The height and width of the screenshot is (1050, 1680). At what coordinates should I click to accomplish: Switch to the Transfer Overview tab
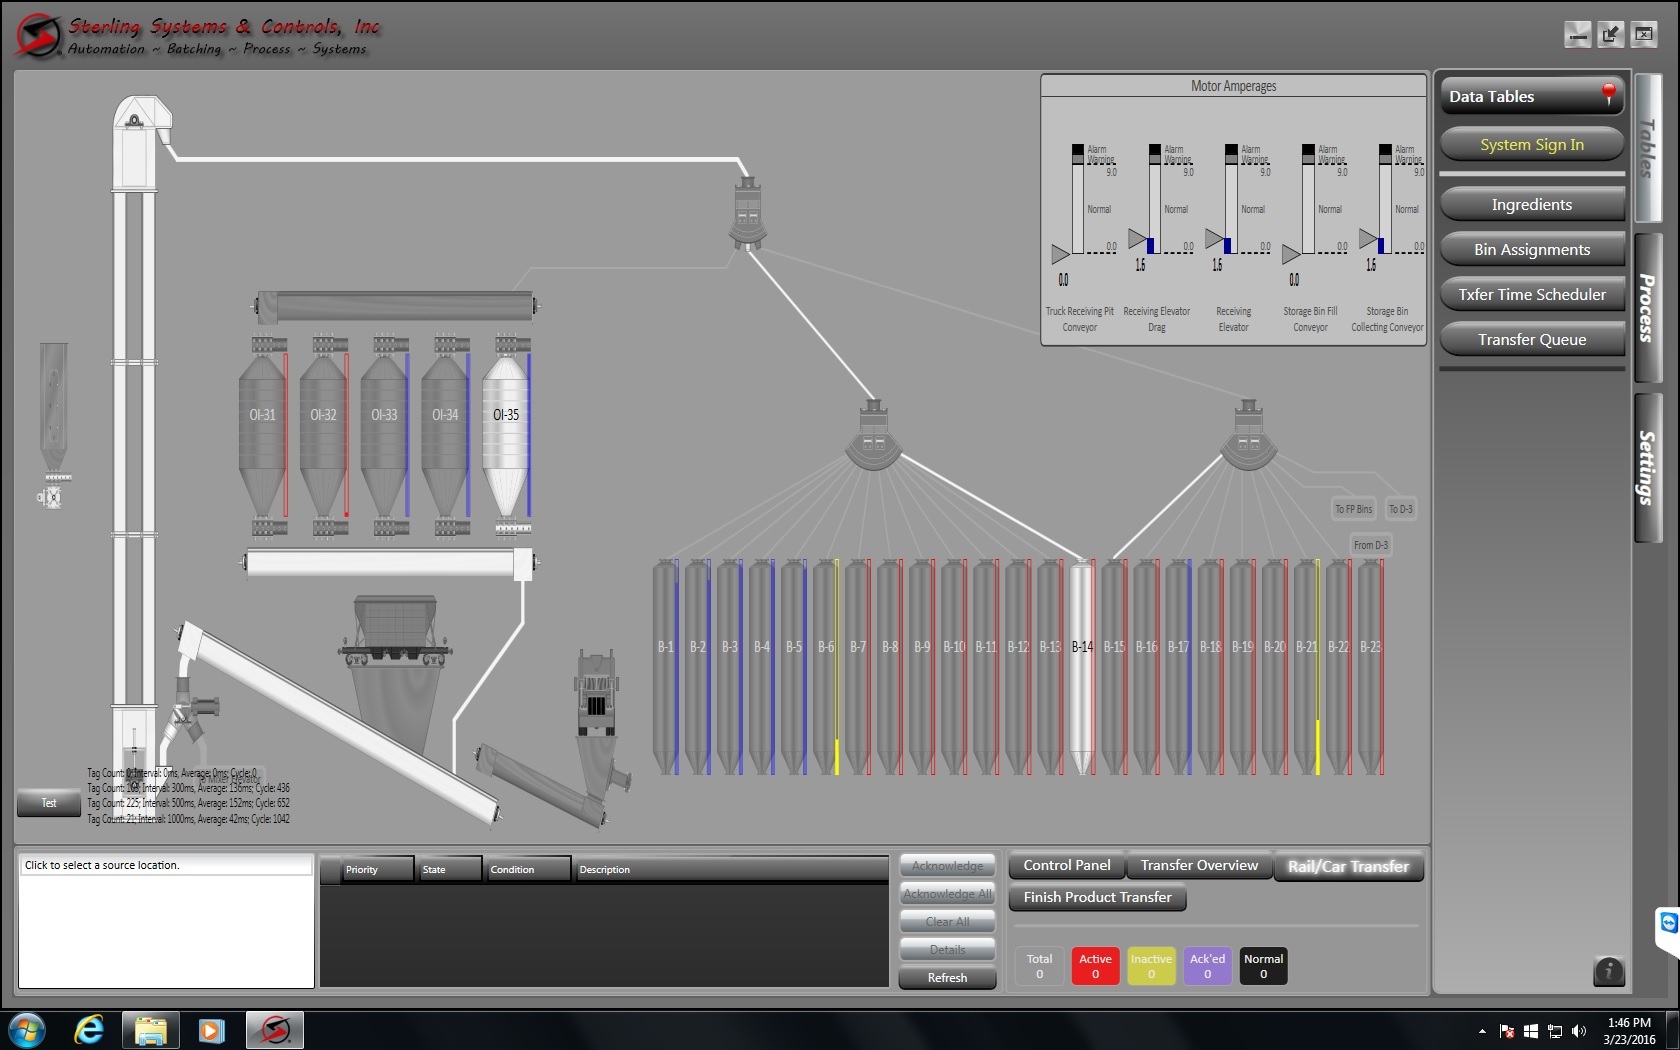[x=1199, y=866]
